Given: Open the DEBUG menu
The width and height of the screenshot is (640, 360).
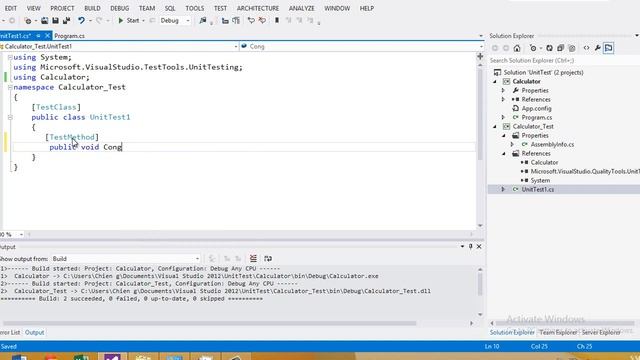Looking at the screenshot, I should (120, 8).
